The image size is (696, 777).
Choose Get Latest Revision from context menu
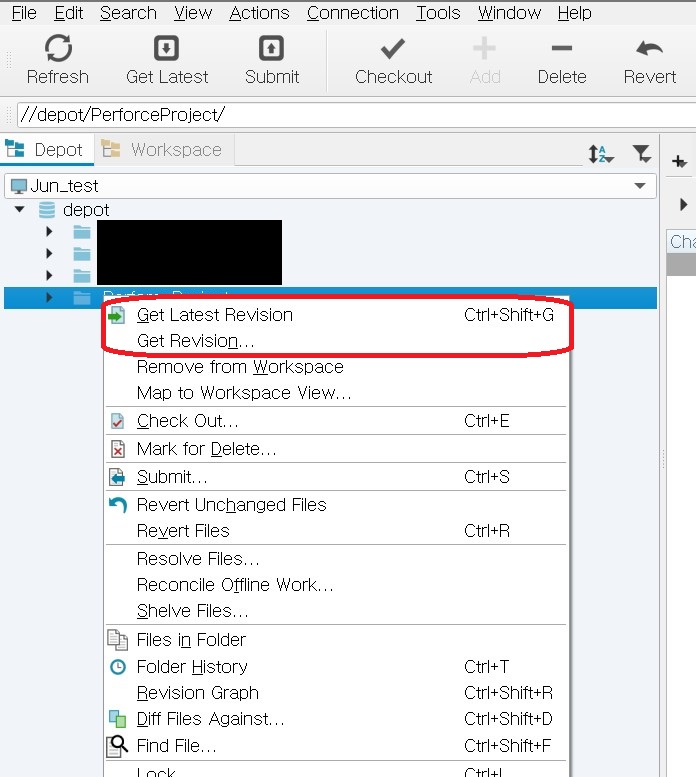pyautogui.click(x=215, y=315)
